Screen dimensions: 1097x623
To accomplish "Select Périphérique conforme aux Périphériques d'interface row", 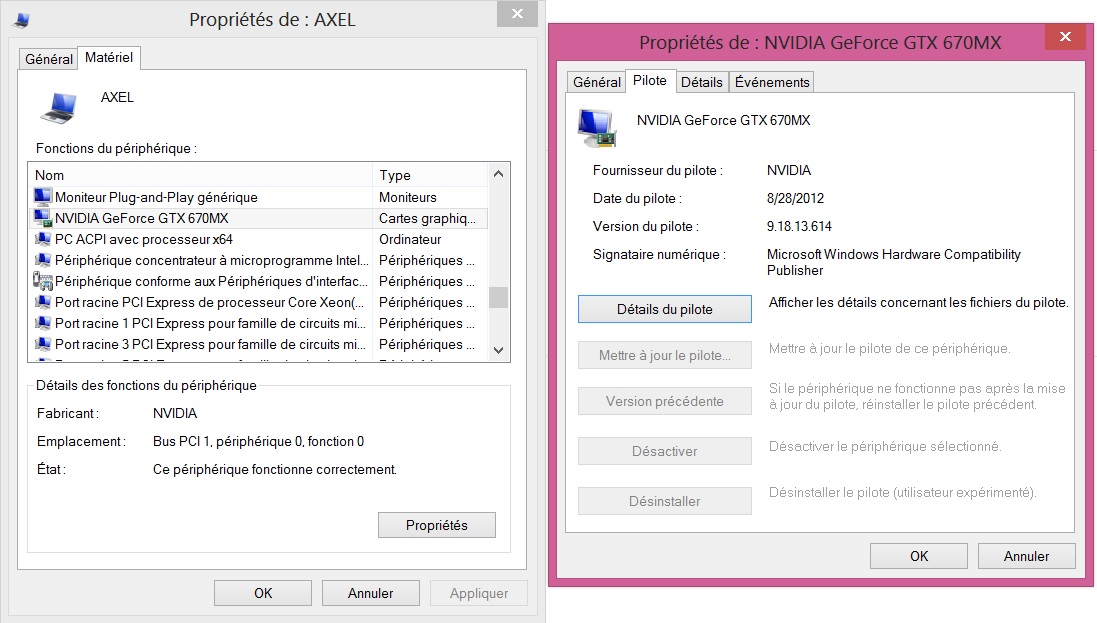I will click(x=260, y=281).
